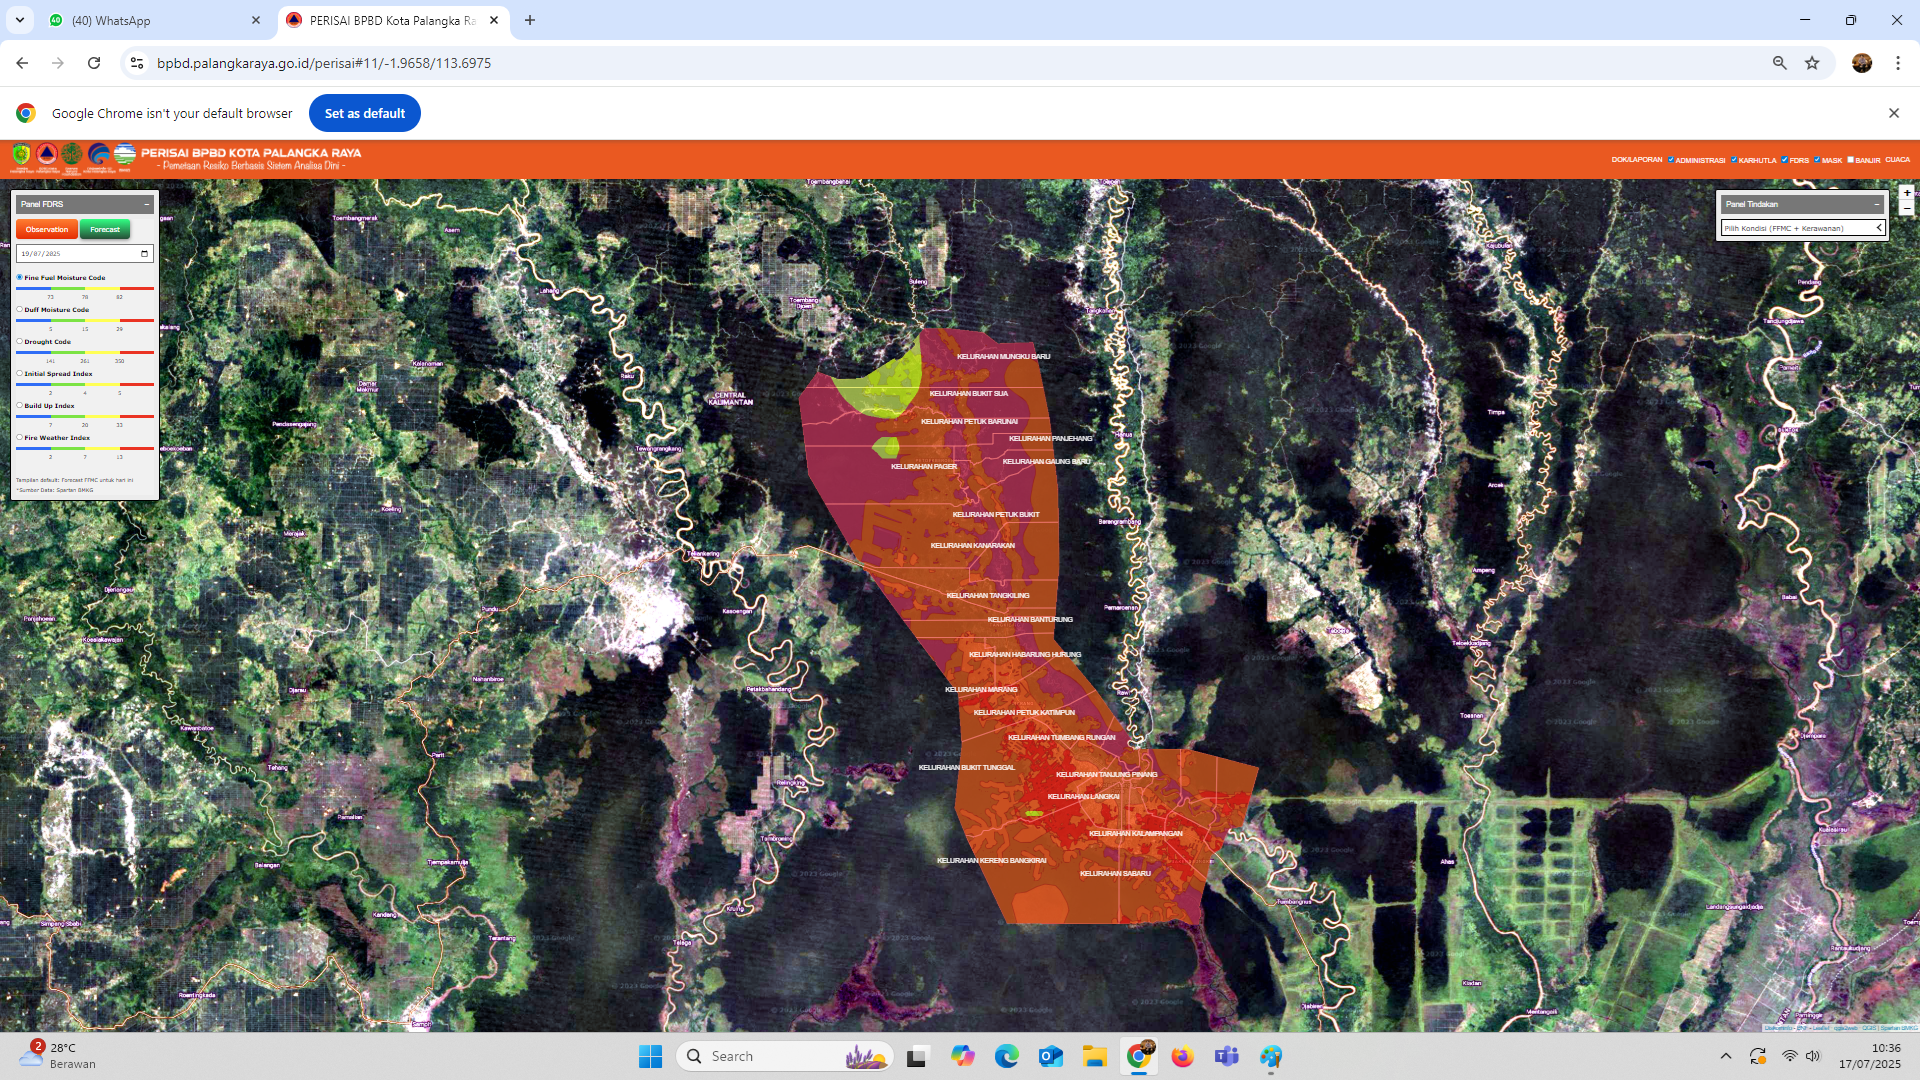
Task: Select Duff Moisture Code radio
Action: tap(19, 309)
